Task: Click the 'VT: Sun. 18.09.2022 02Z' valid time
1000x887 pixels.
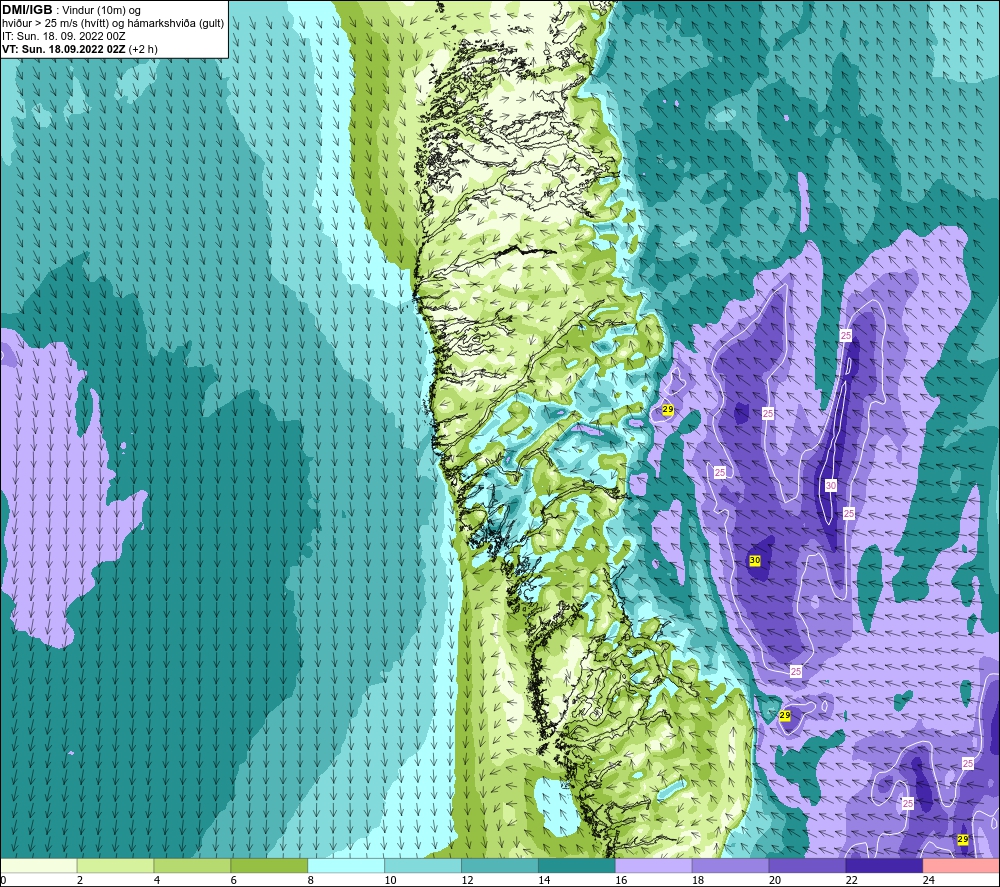Action: 64,49
